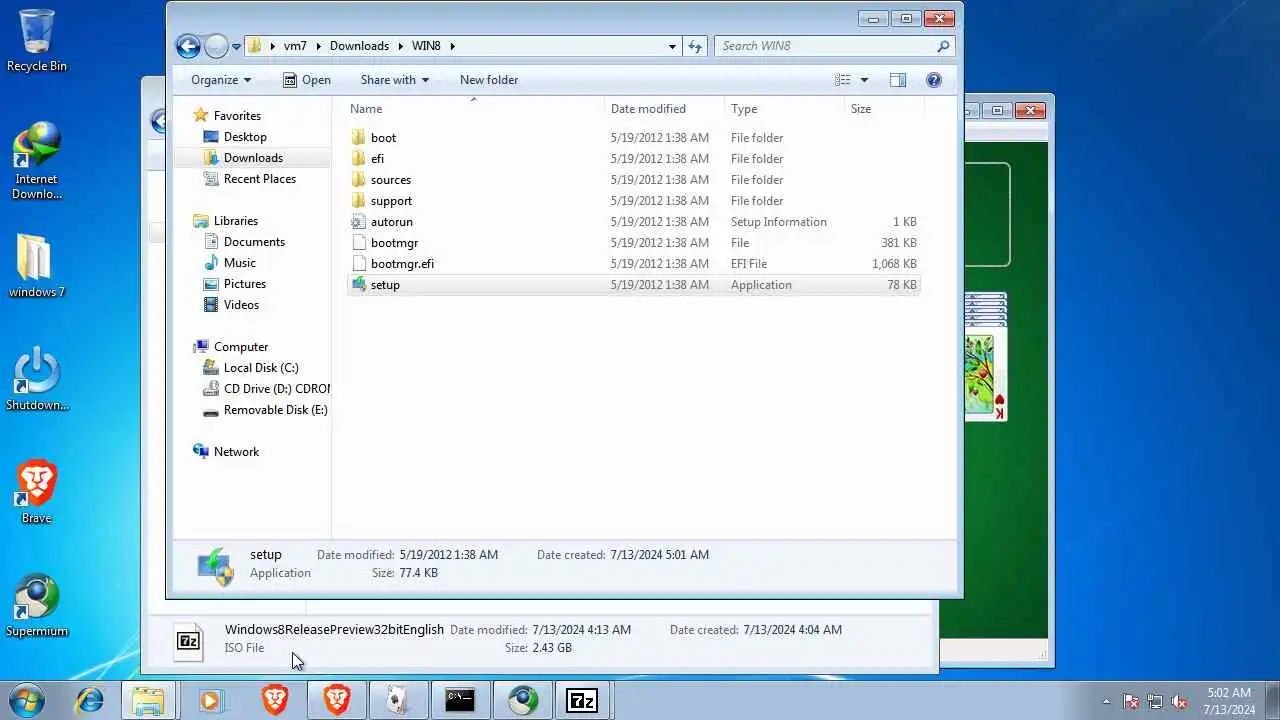1280x720 pixels.
Task: Sort by Type column header
Action: click(784, 109)
